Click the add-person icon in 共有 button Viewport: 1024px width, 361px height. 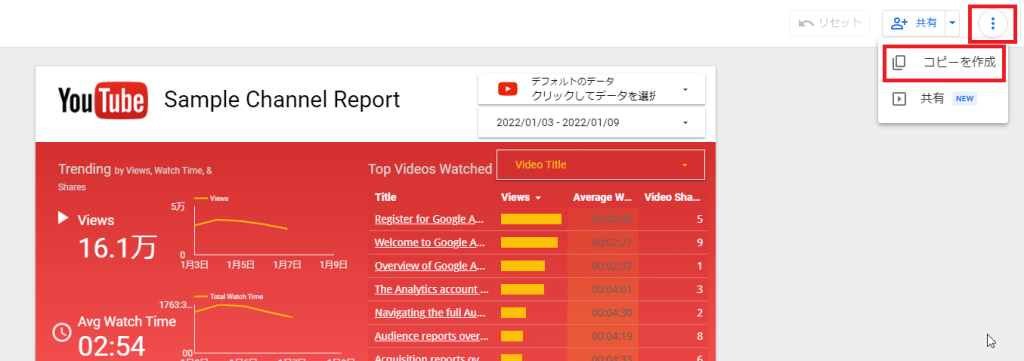coord(900,23)
